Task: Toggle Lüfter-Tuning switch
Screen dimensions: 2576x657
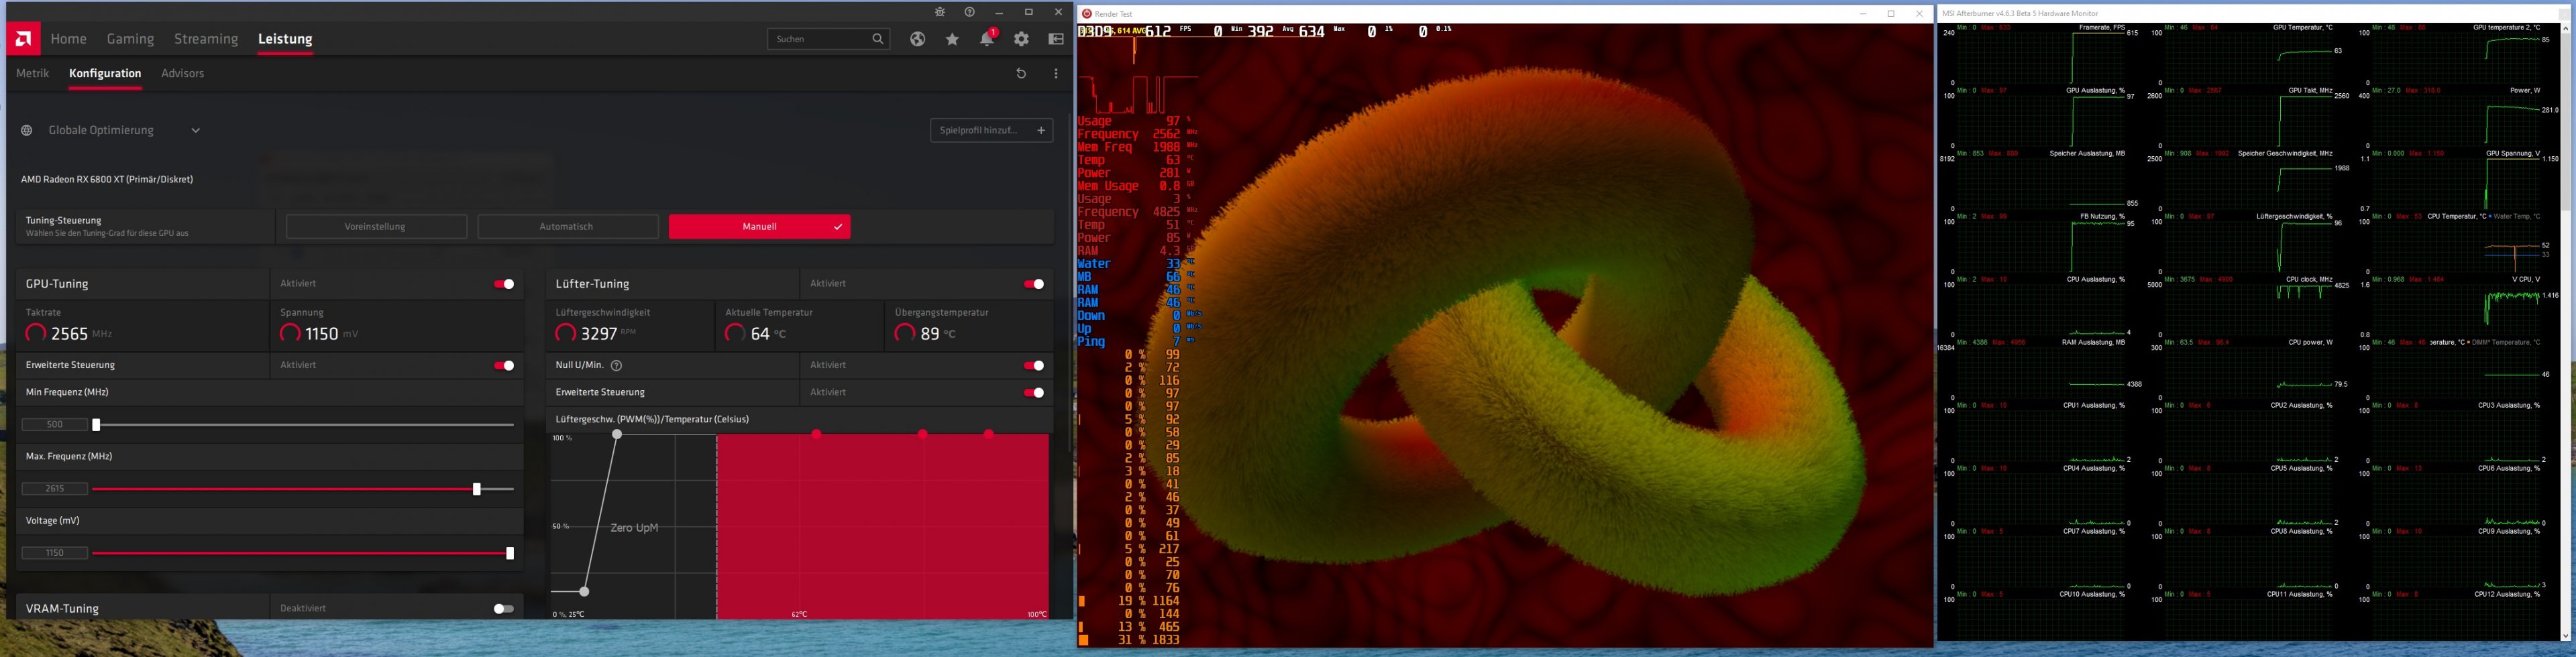Action: [1034, 284]
